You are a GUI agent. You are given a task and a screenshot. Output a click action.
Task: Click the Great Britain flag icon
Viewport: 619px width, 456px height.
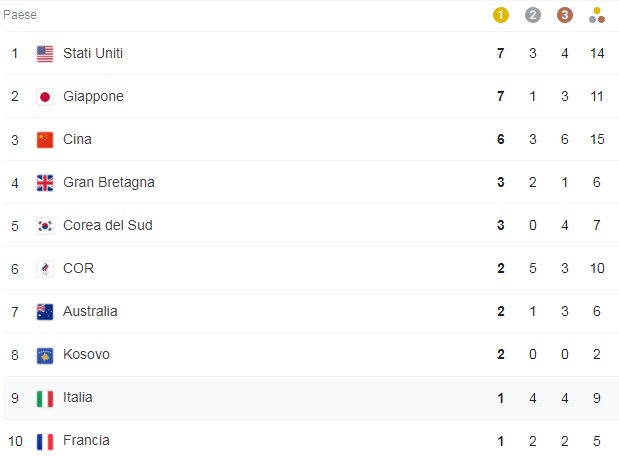45,183
